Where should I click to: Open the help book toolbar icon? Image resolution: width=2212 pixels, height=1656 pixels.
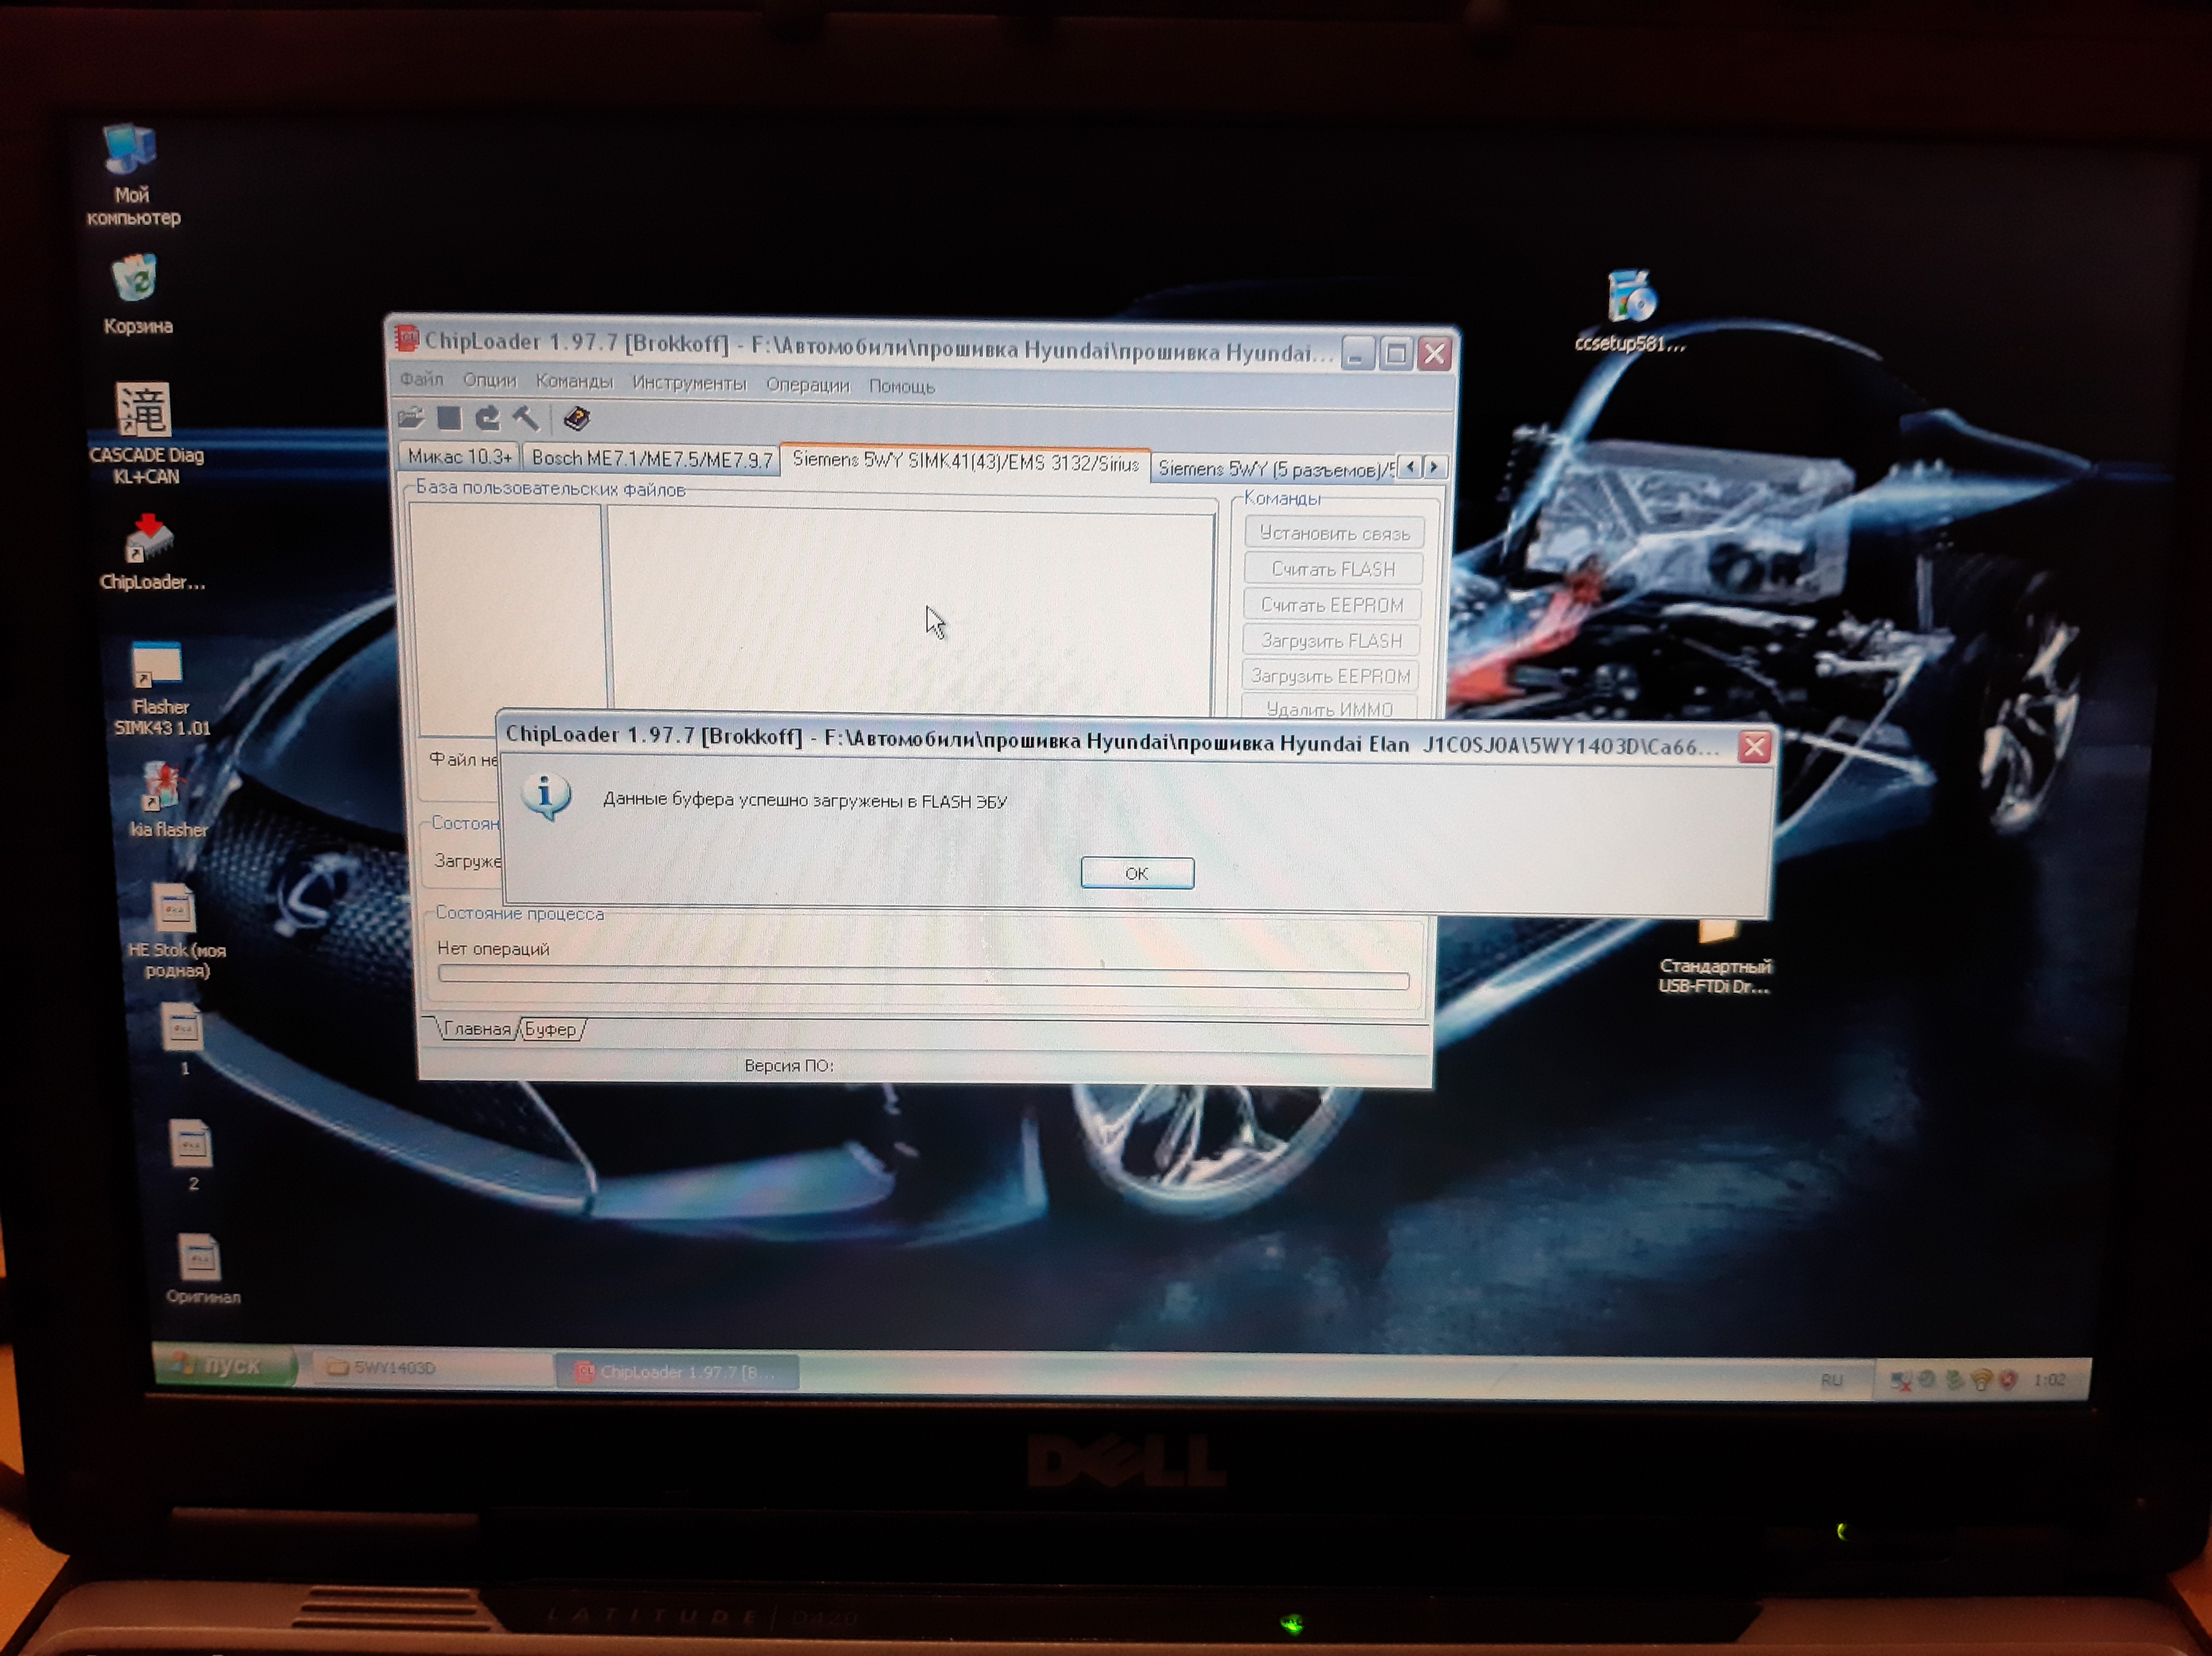pos(577,419)
